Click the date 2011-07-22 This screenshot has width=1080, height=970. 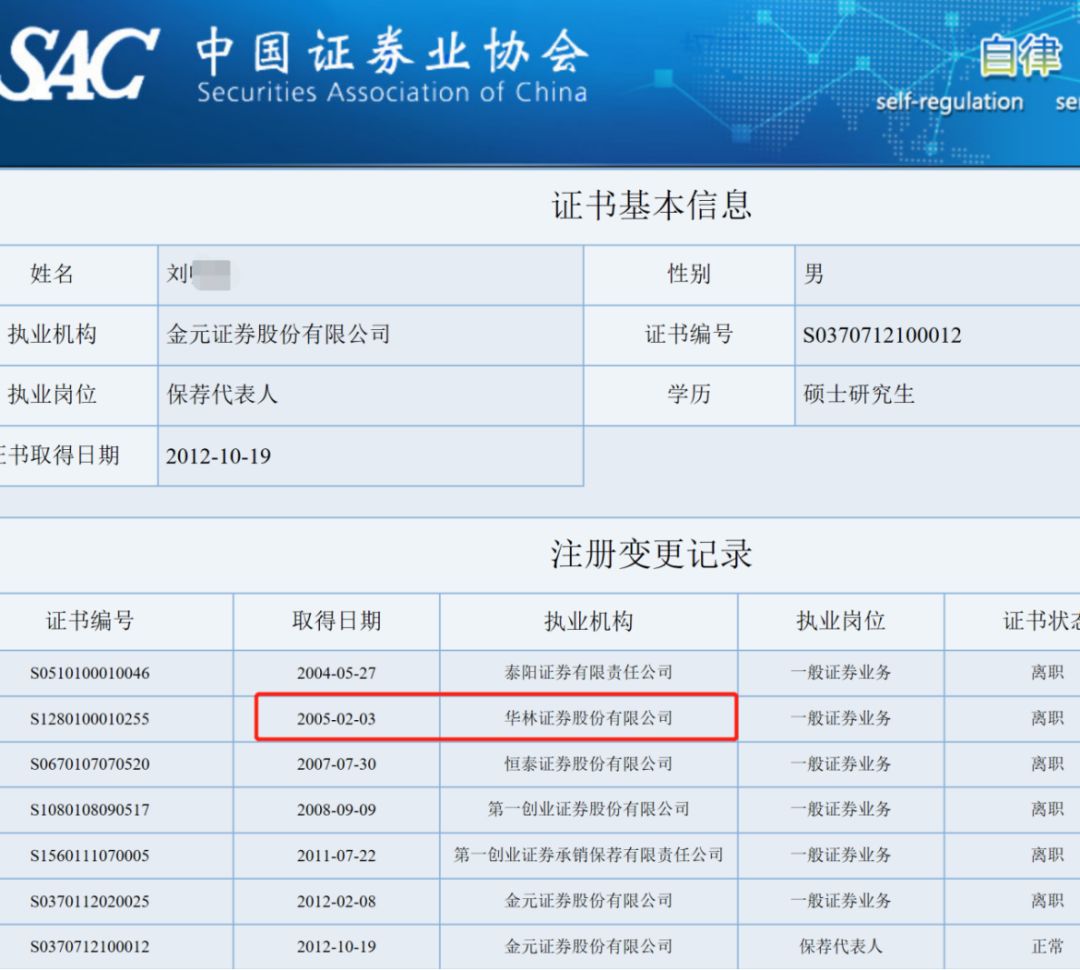point(336,856)
